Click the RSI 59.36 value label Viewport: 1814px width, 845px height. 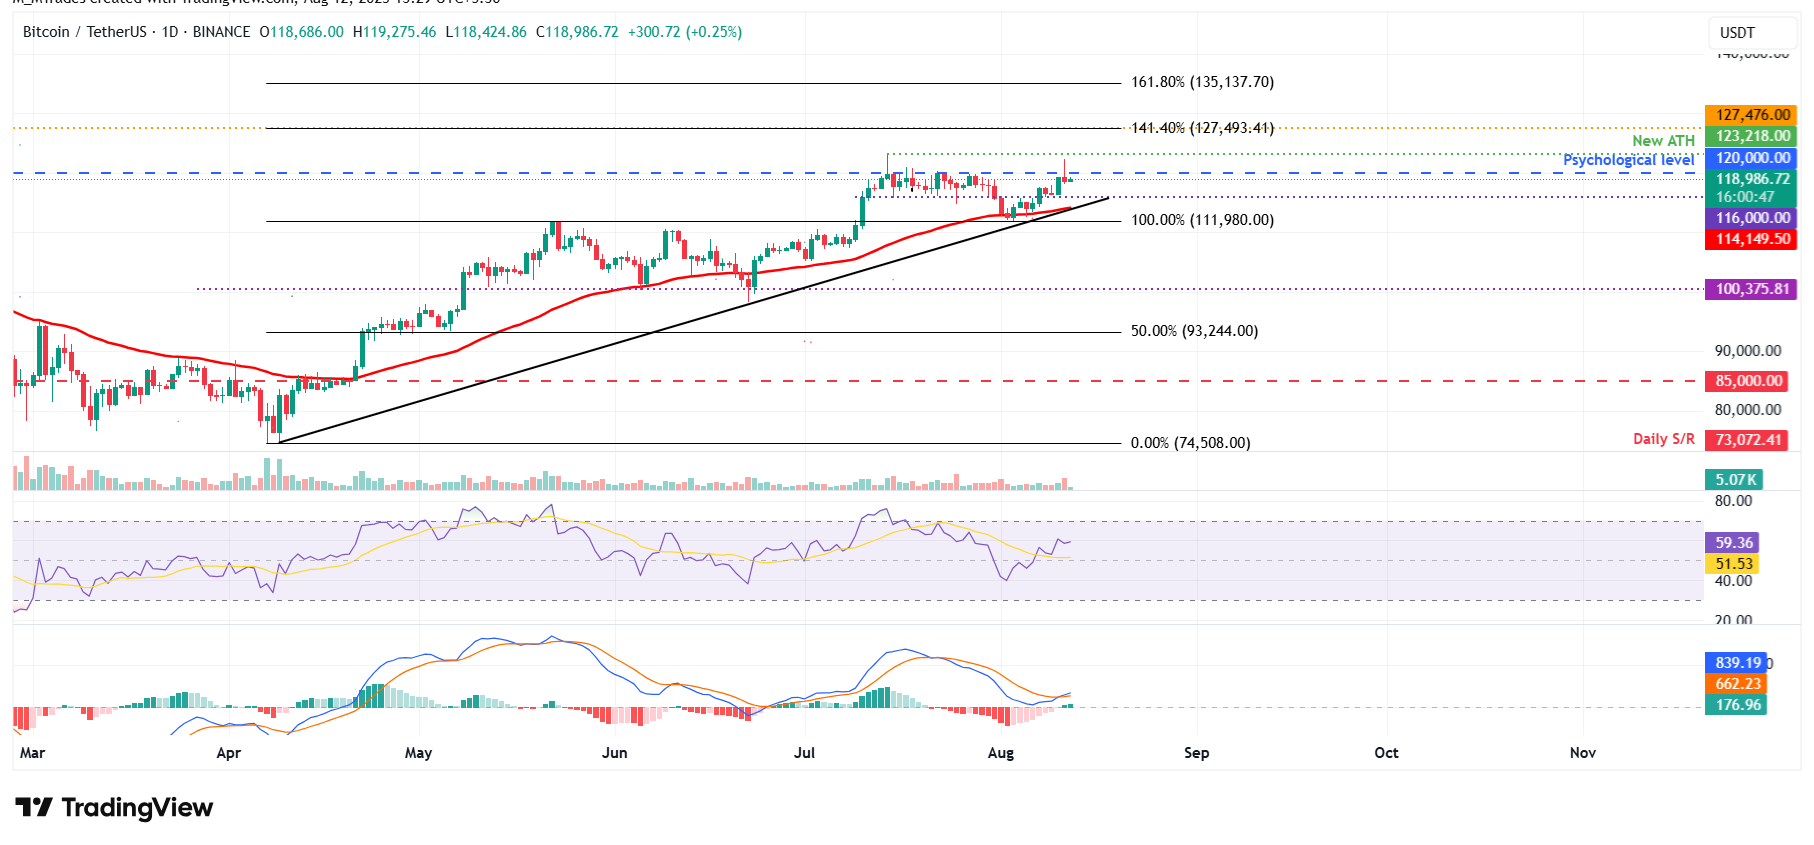coord(1733,543)
